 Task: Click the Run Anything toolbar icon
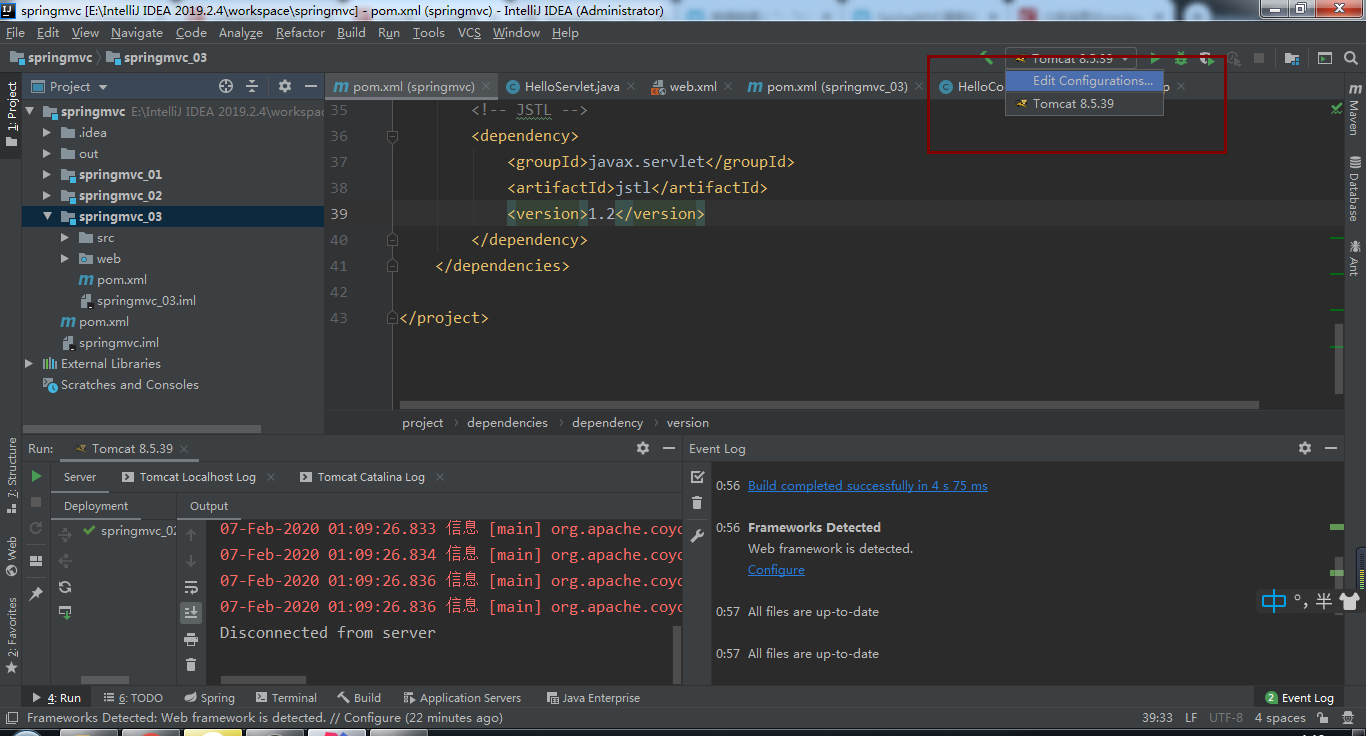[1325, 59]
